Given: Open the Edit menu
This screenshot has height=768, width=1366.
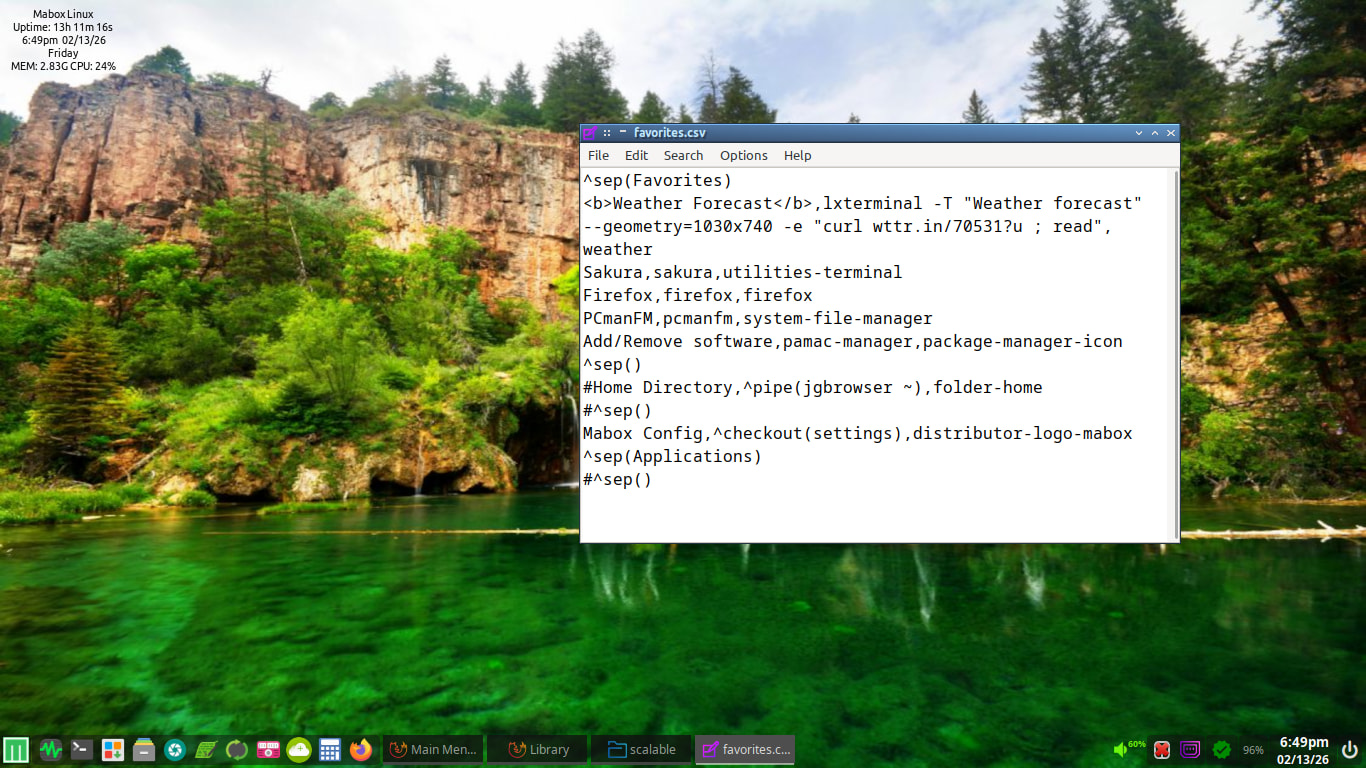Looking at the screenshot, I should tap(636, 155).
